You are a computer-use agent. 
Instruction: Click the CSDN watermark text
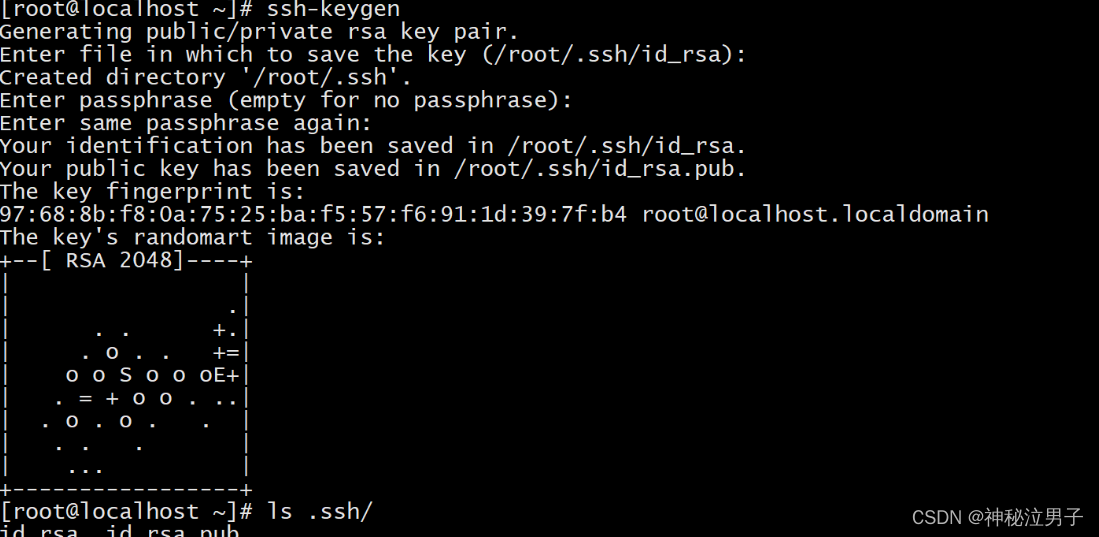click(x=998, y=517)
